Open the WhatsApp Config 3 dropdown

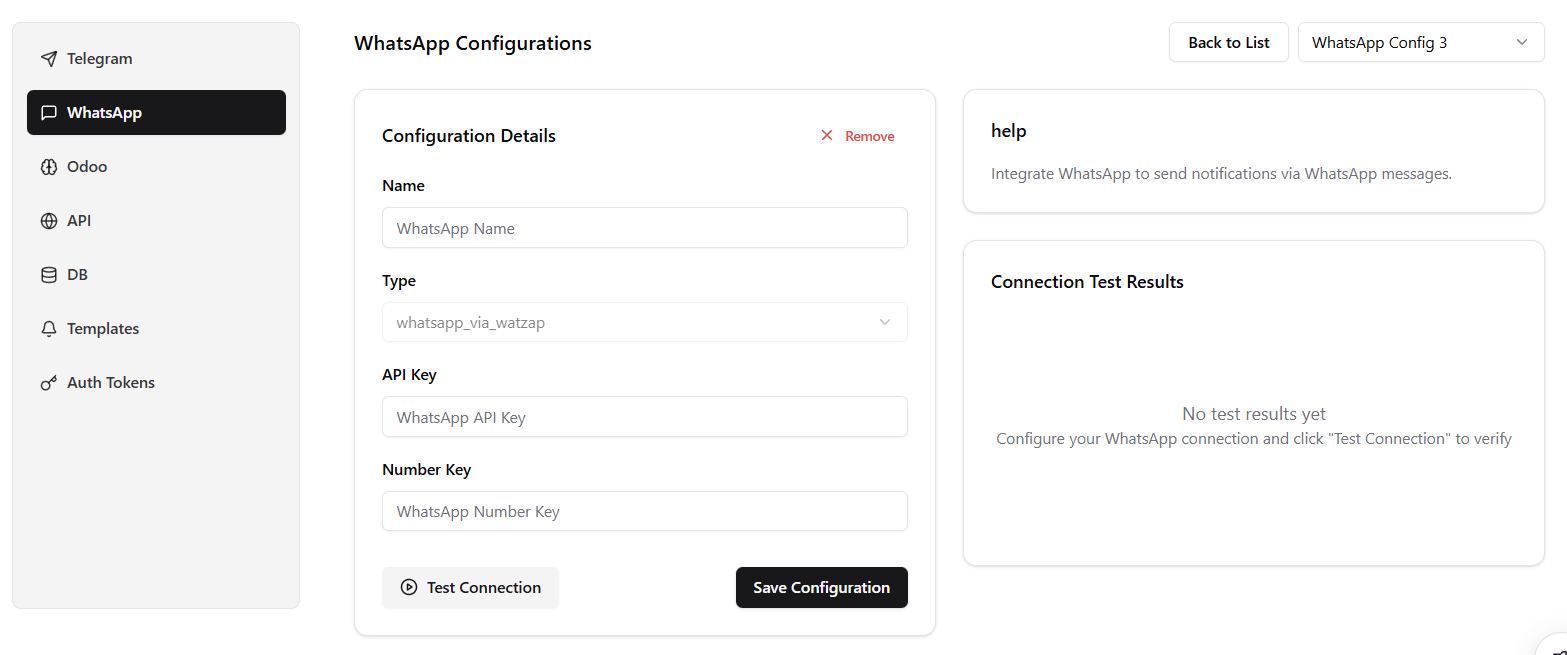click(x=1420, y=42)
